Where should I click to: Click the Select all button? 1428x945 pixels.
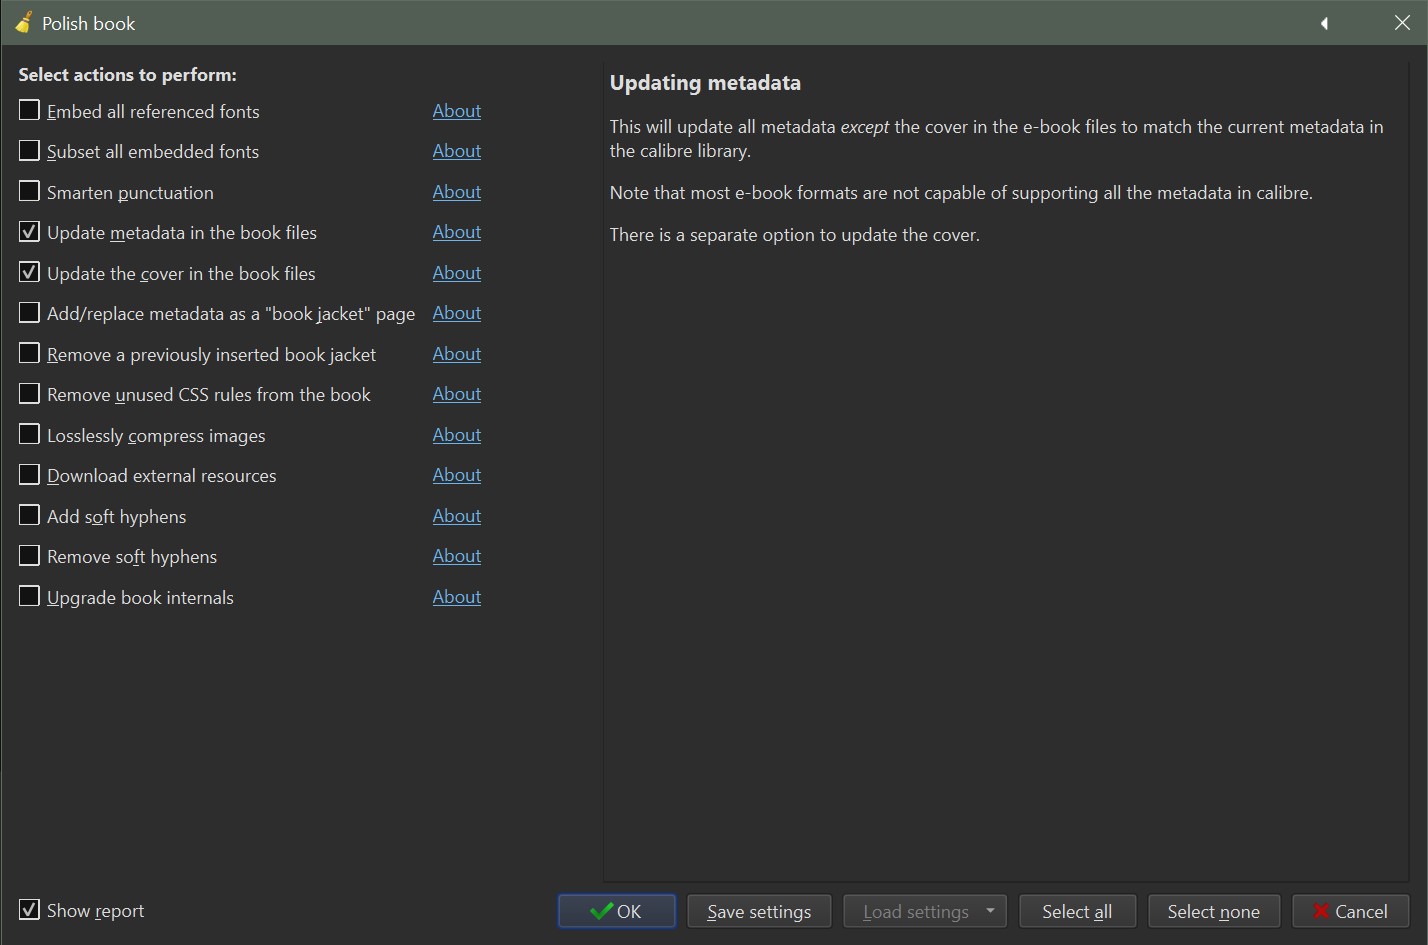pyautogui.click(x=1077, y=911)
